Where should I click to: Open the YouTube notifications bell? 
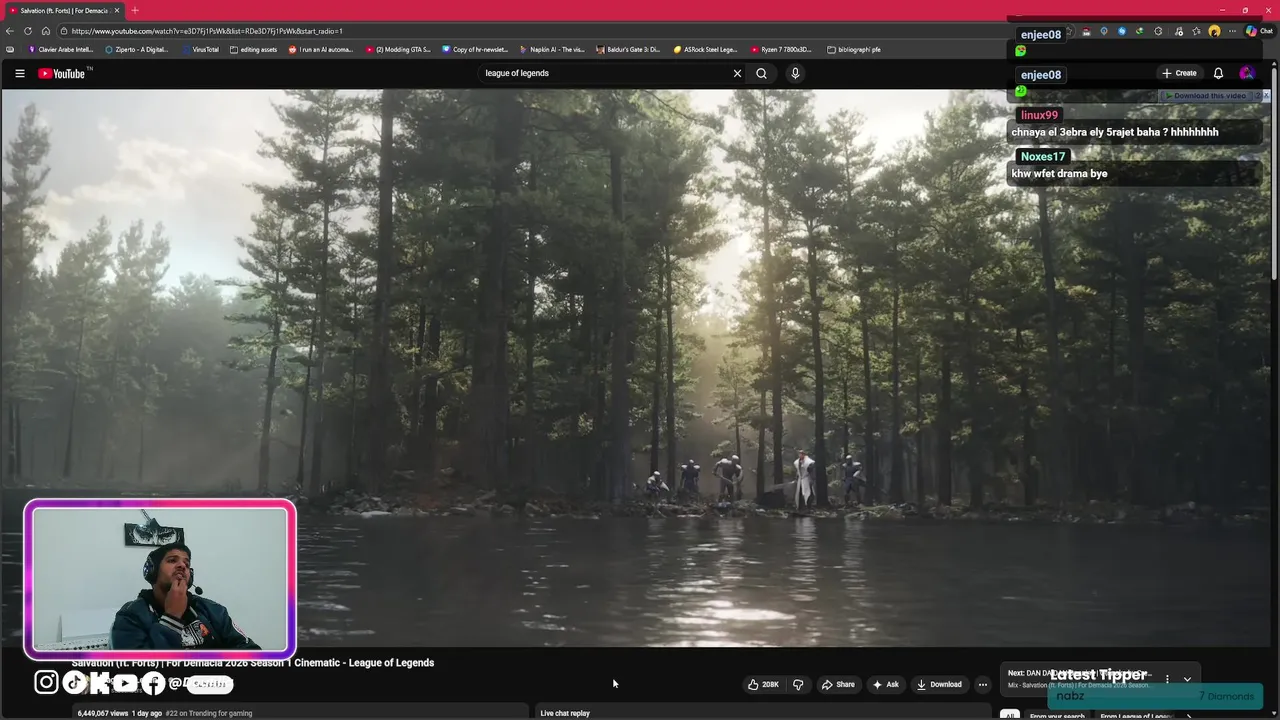1218,73
